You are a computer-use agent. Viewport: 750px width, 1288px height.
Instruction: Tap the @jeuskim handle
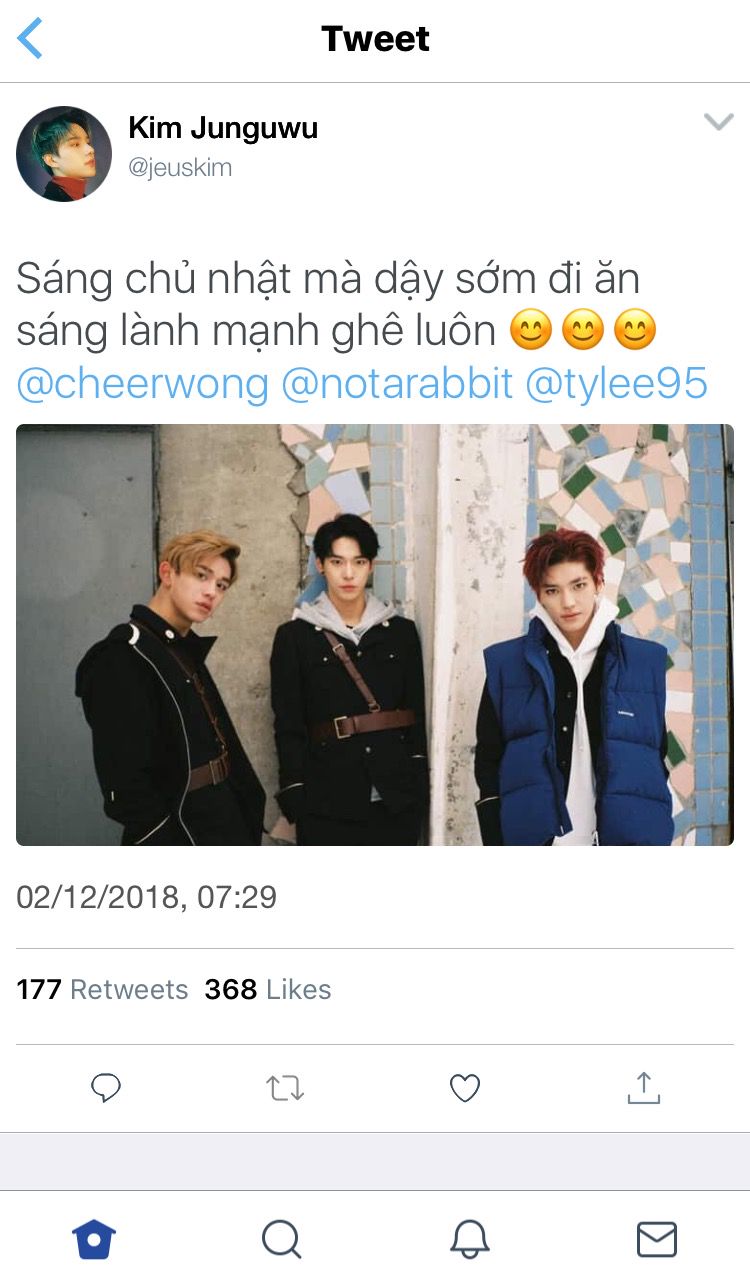point(180,167)
